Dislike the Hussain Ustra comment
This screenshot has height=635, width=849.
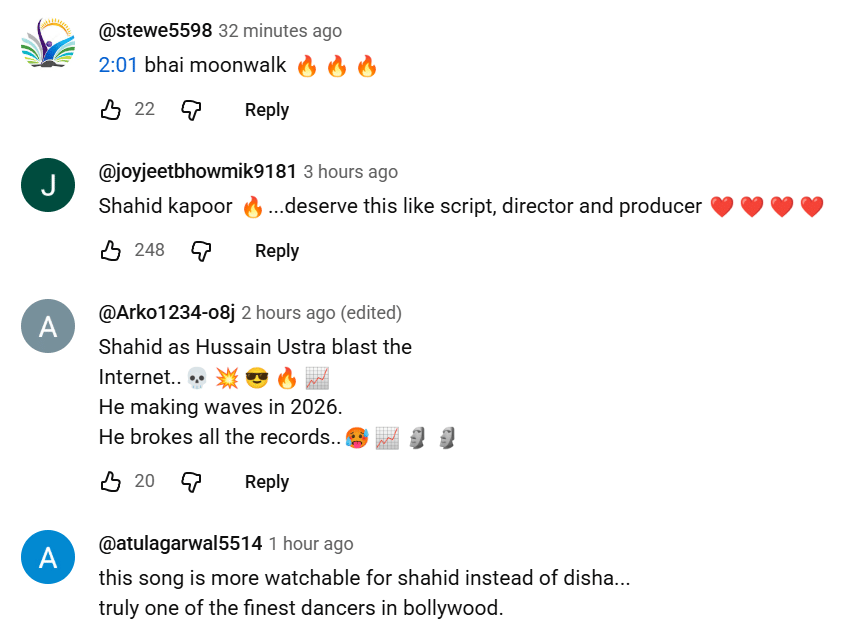coord(191,482)
